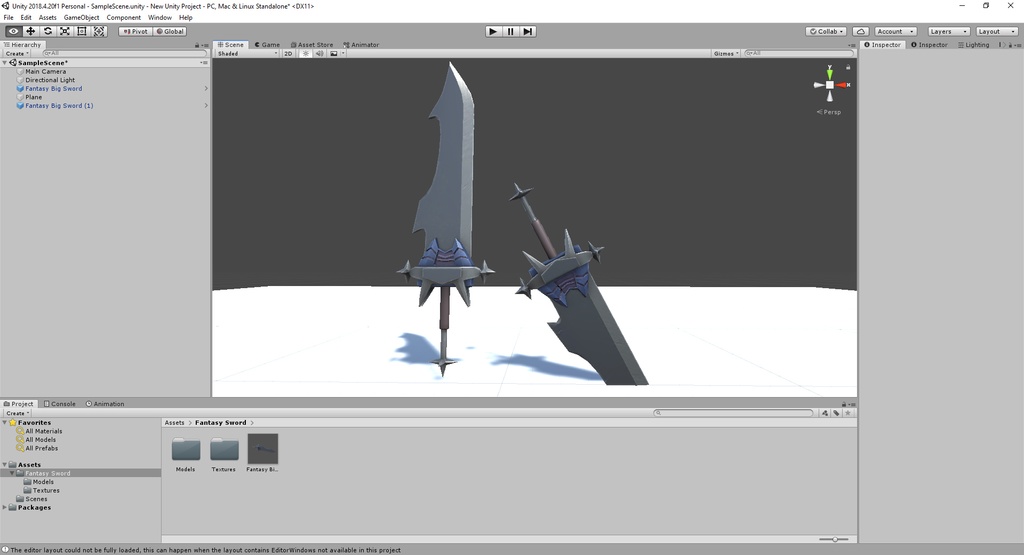Open the SampleScene options menu icon

tap(204, 63)
